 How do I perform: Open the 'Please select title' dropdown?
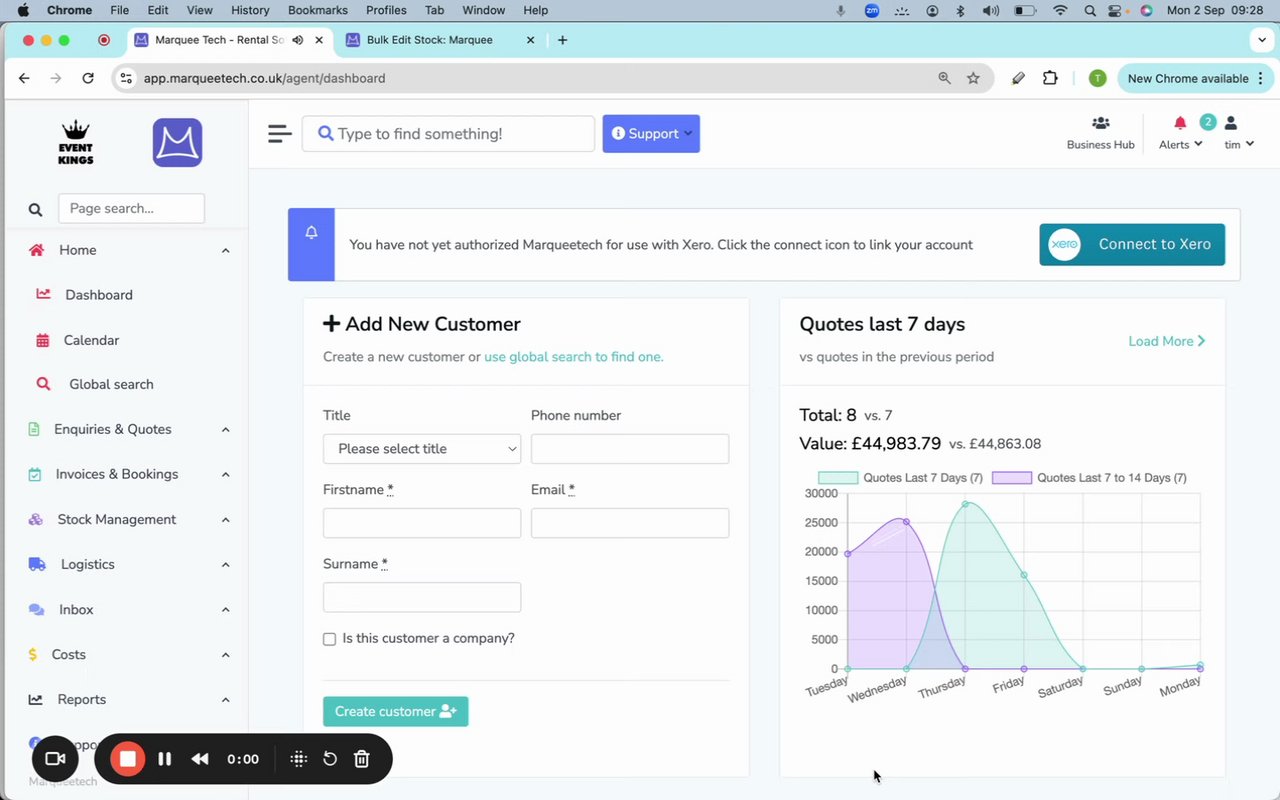(x=422, y=449)
